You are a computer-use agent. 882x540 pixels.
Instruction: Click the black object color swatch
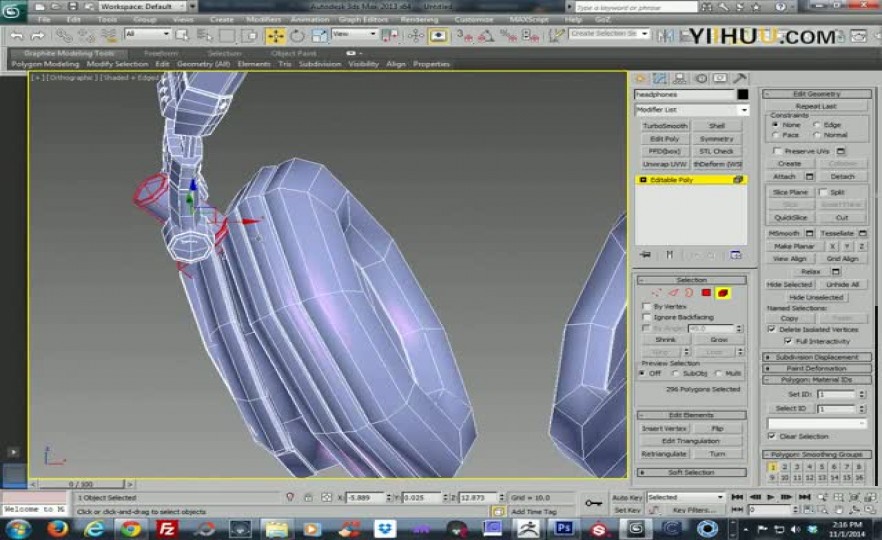point(742,94)
